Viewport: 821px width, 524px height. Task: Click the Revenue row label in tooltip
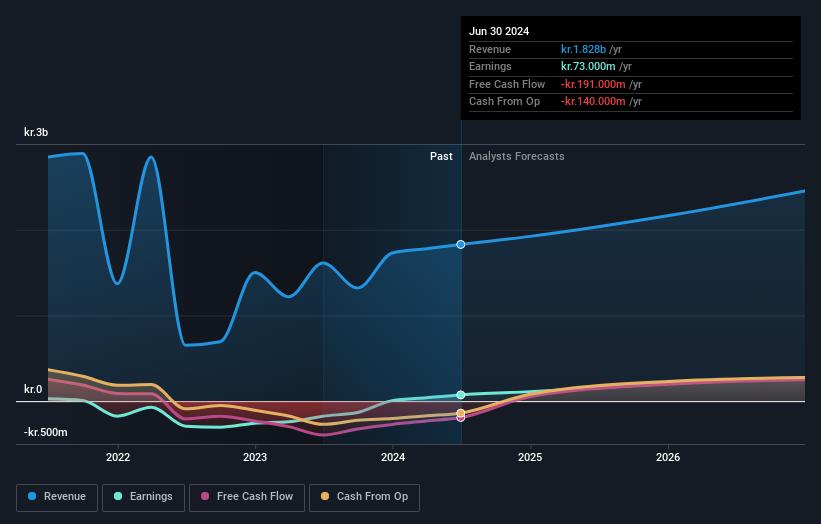point(490,49)
